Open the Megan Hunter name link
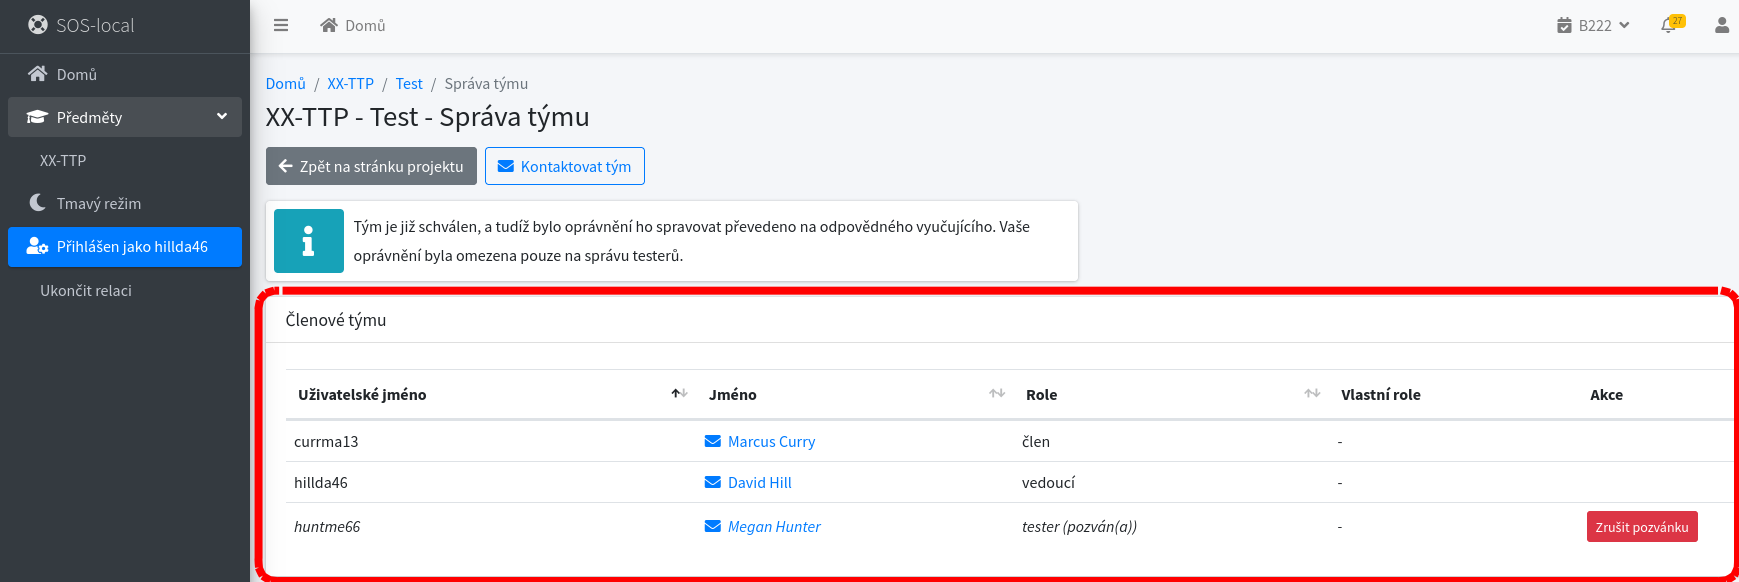 coord(774,526)
